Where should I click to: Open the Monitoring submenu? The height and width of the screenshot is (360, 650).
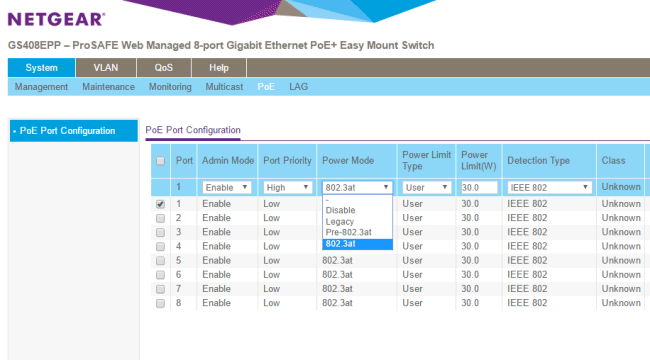coord(170,87)
